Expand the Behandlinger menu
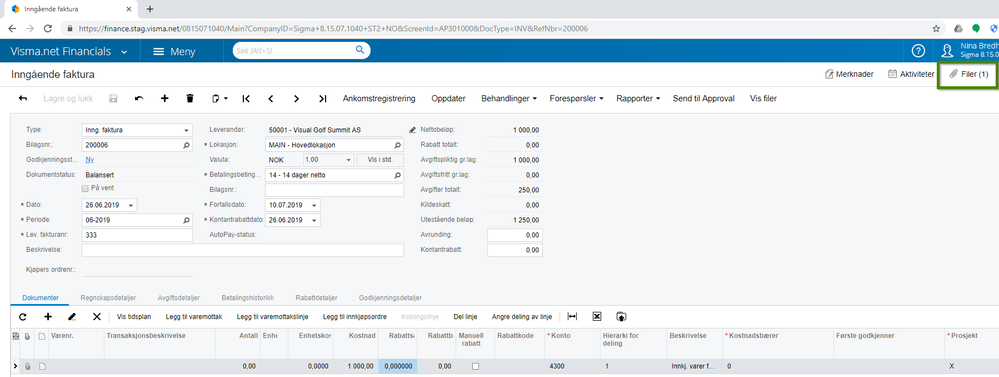This screenshot has height=377, width=999. point(508,99)
